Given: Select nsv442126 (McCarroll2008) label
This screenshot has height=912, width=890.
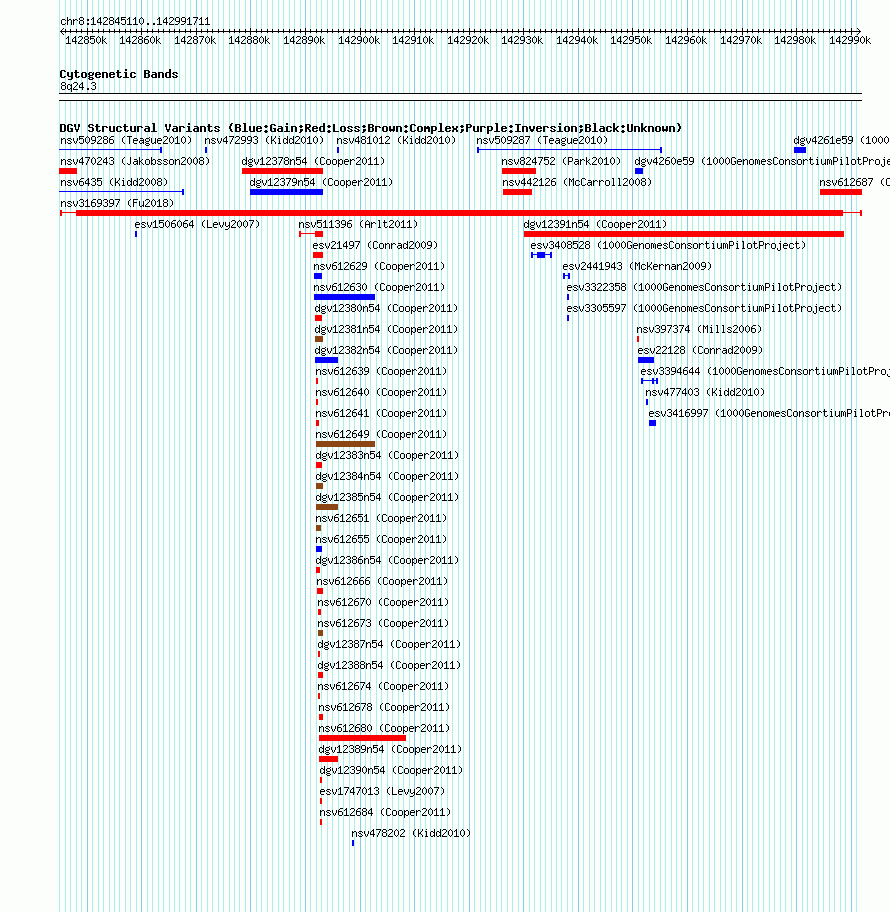Looking at the screenshot, I should pos(578,182).
